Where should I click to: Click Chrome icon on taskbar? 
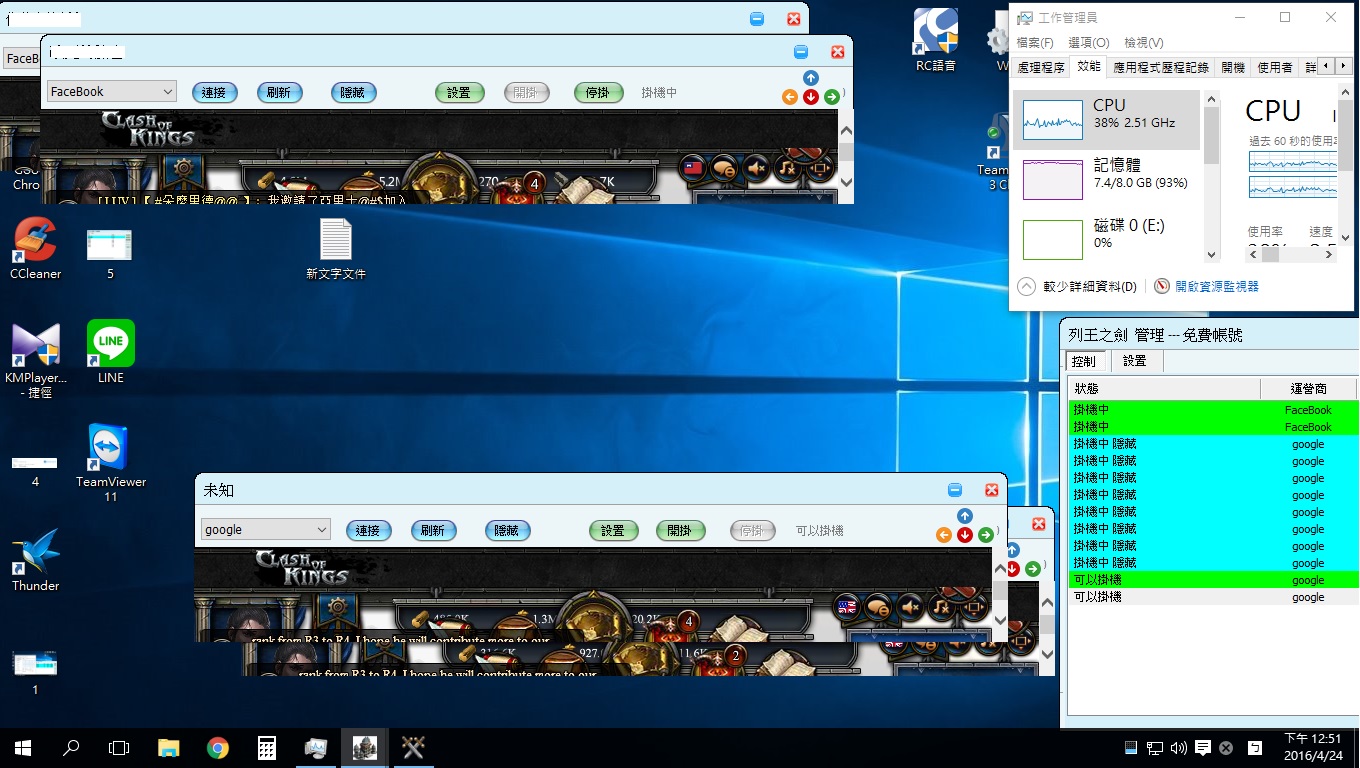[x=218, y=748]
